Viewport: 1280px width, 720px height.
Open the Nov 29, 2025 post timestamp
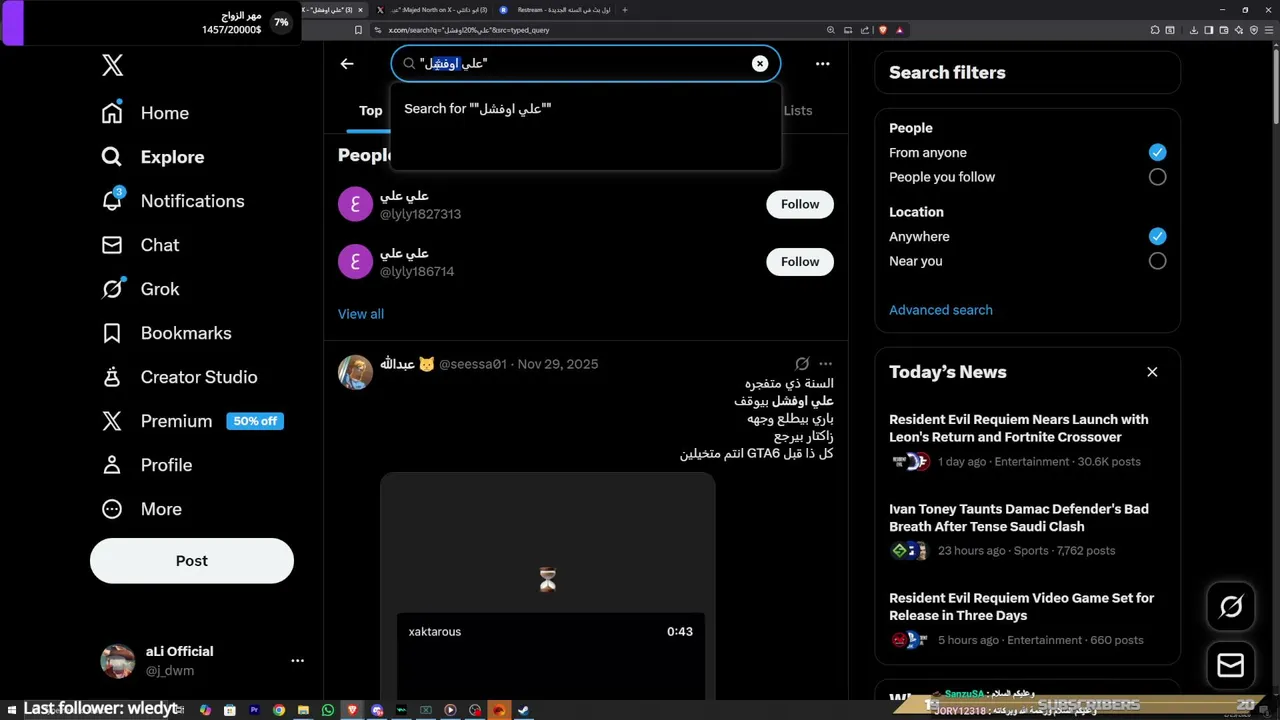click(558, 364)
